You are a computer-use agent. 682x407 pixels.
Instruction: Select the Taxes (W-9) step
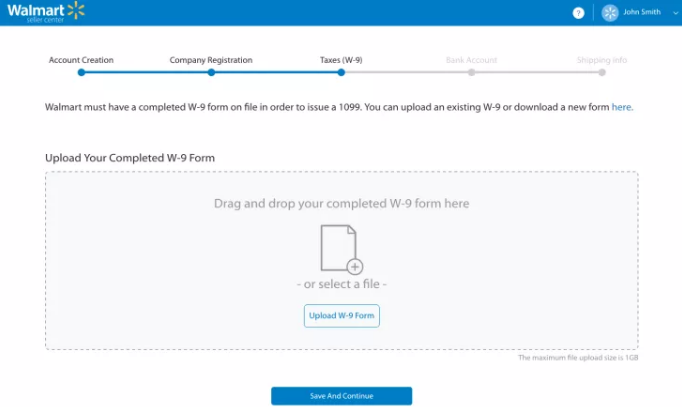coord(341,60)
